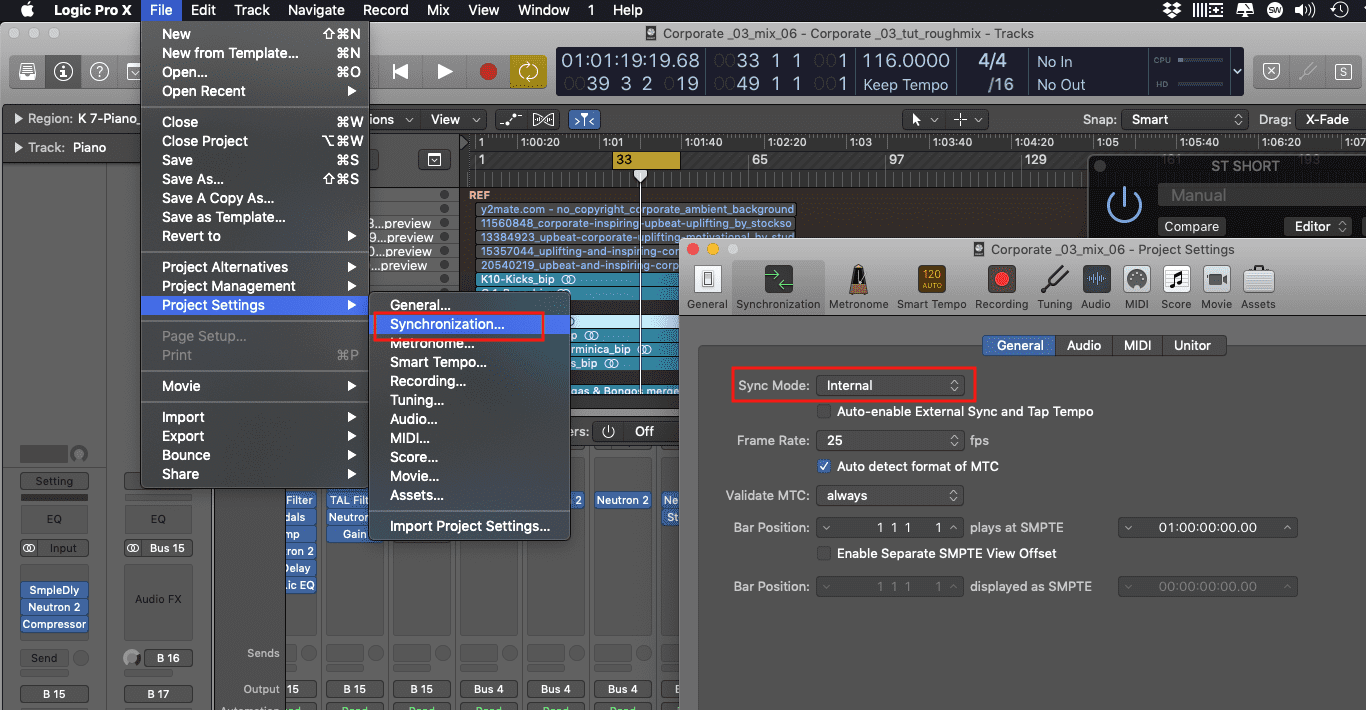Open MIDI settings icon

(x=1137, y=286)
